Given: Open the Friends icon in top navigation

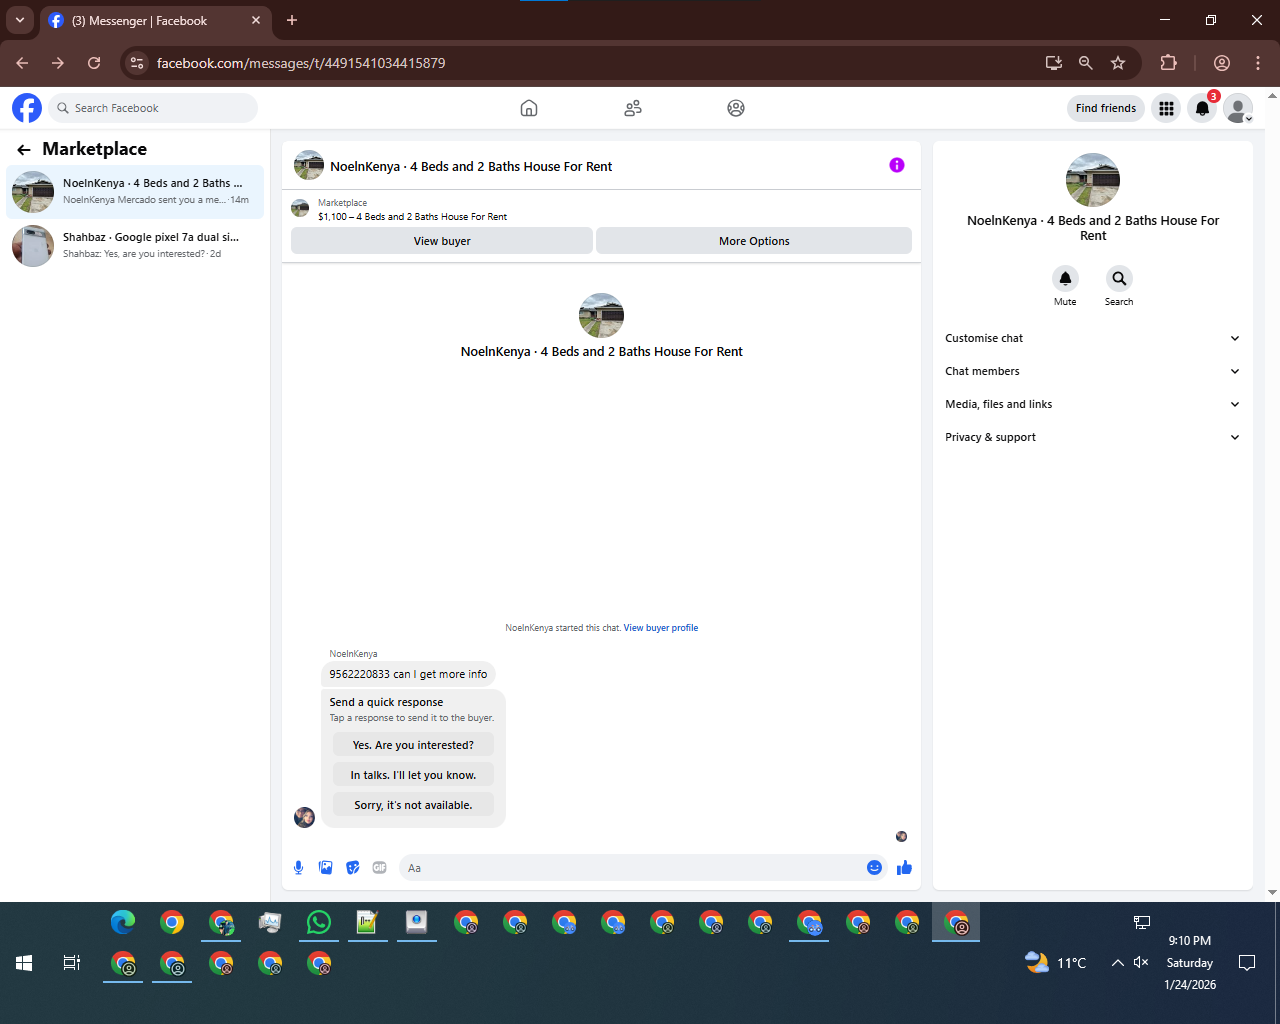Looking at the screenshot, I should pos(633,108).
